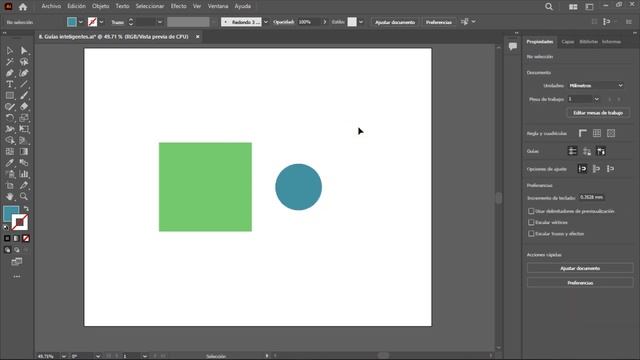The width and height of the screenshot is (640, 360).
Task: Select the Type (T) tool
Action: pos(10,84)
